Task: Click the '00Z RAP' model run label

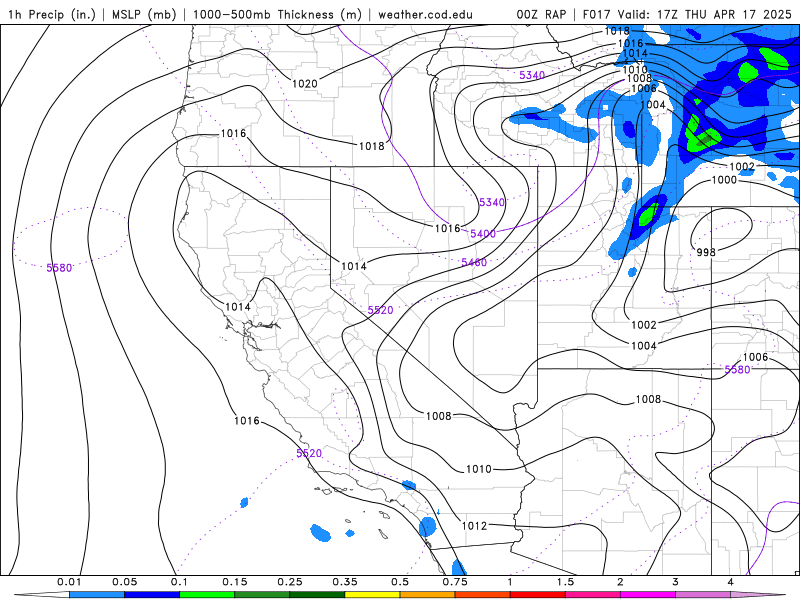Action: click(541, 14)
